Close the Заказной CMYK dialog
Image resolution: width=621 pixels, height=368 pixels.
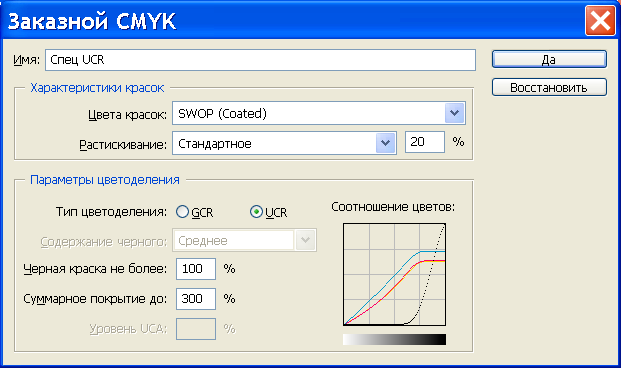click(x=600, y=21)
